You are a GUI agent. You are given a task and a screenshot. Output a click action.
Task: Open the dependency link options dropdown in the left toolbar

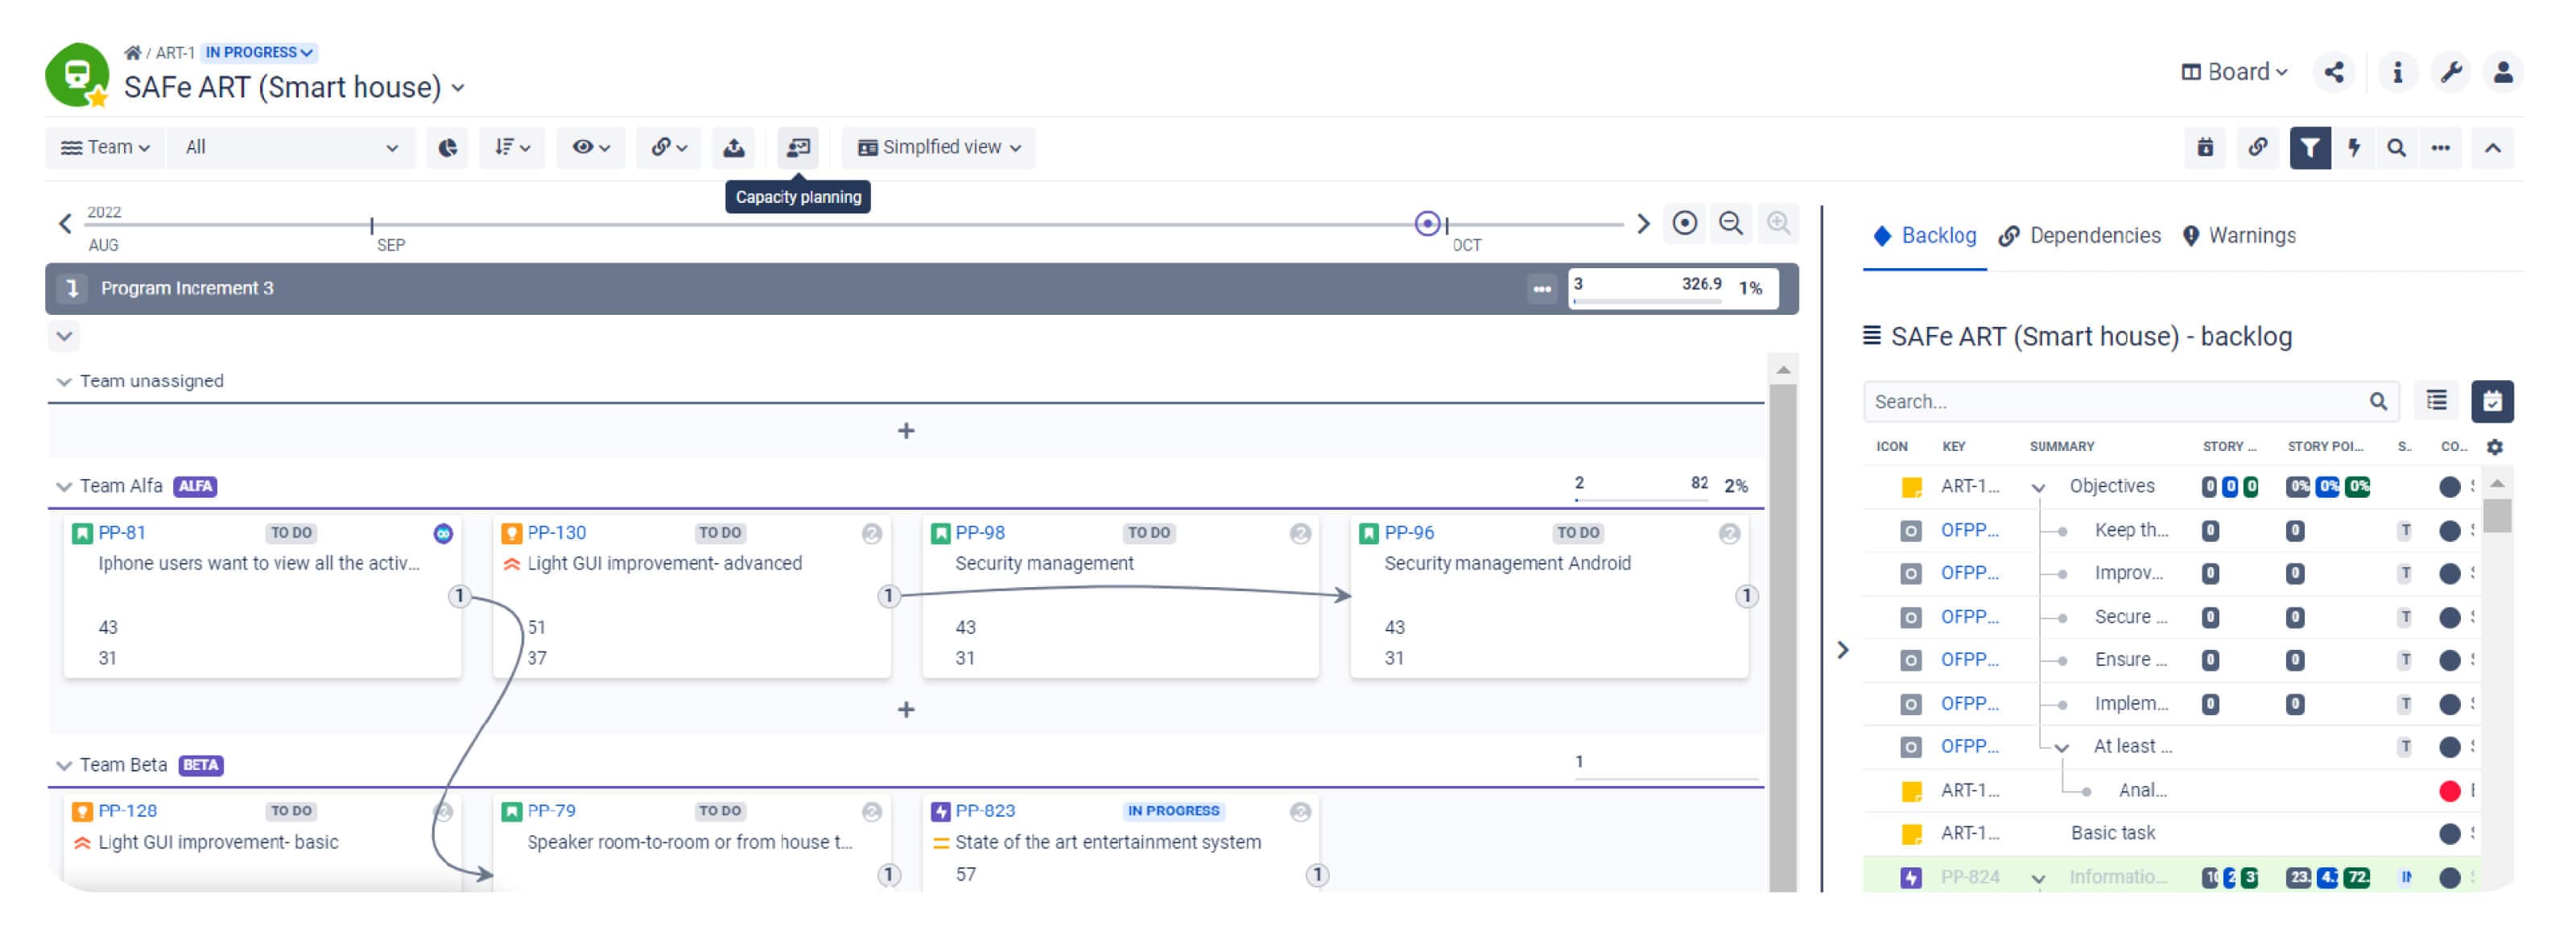point(669,148)
